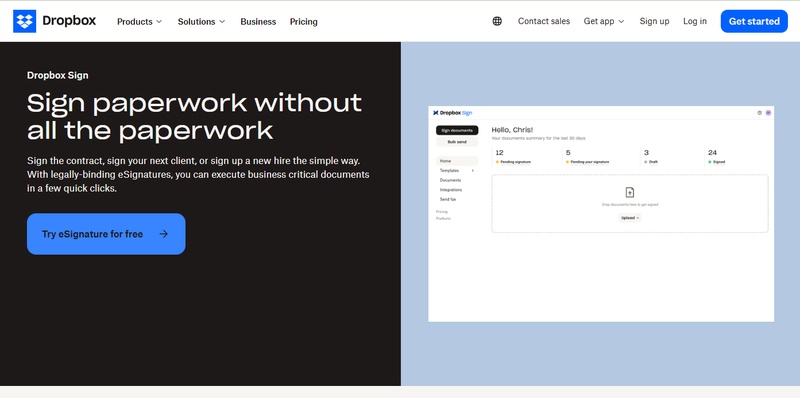This screenshot has width=800, height=398.
Task: Expand the Solutions dropdown menu
Action: (201, 21)
